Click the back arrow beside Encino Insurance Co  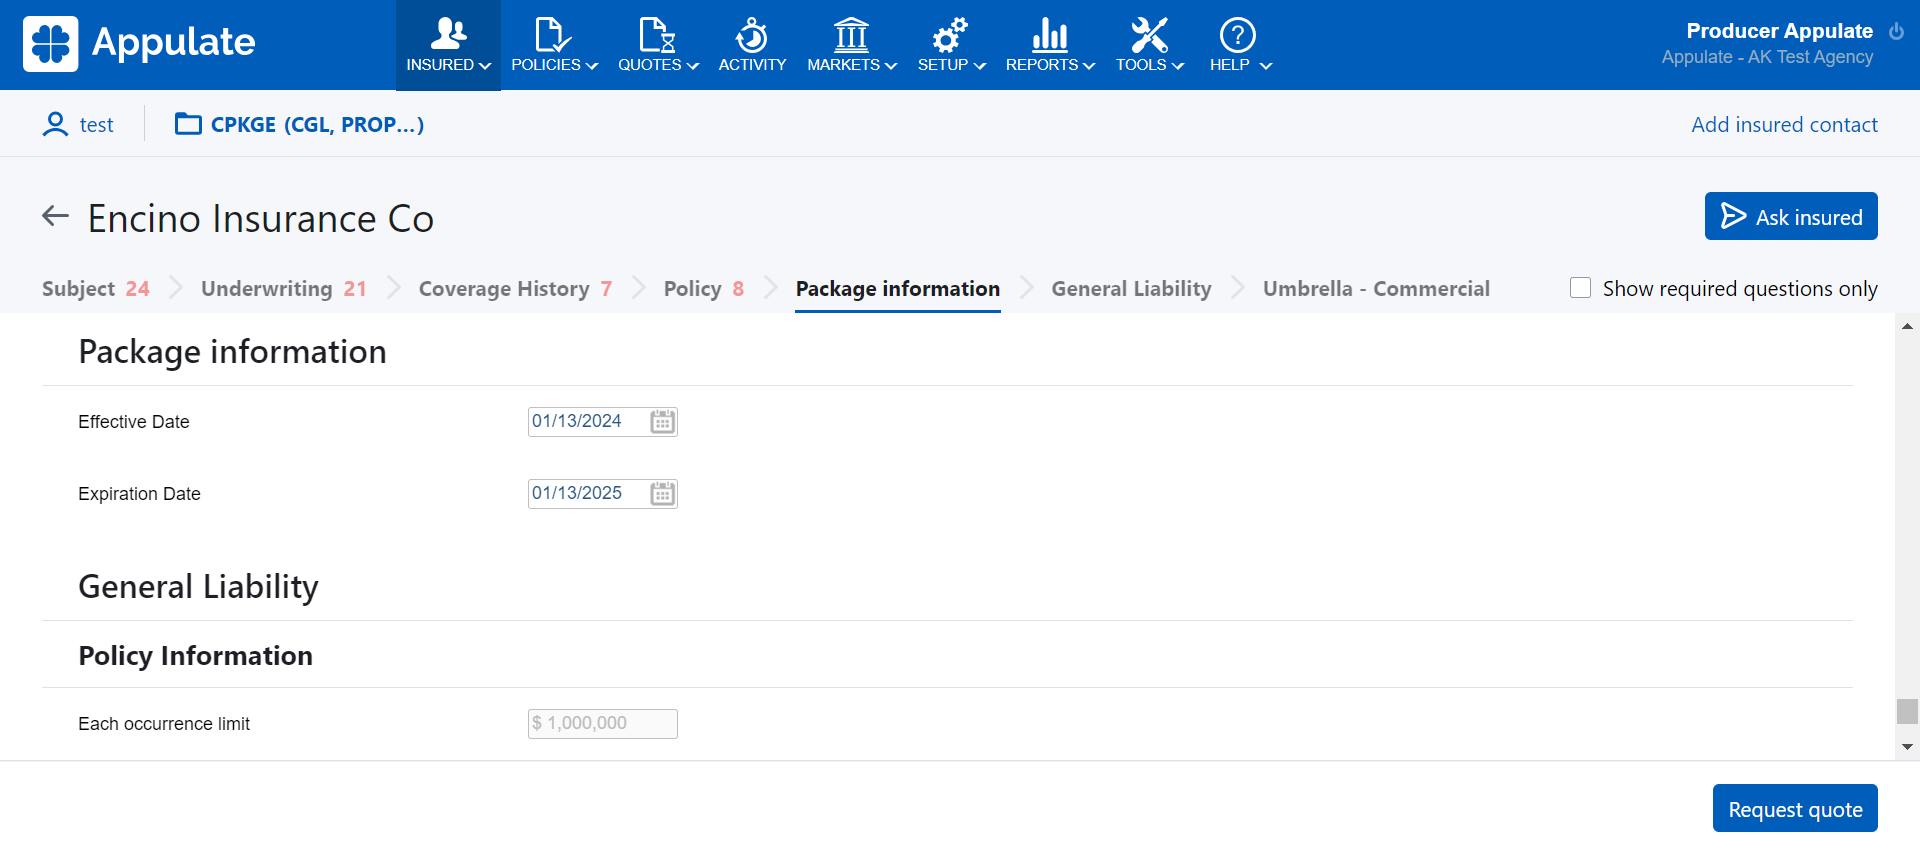click(x=55, y=216)
